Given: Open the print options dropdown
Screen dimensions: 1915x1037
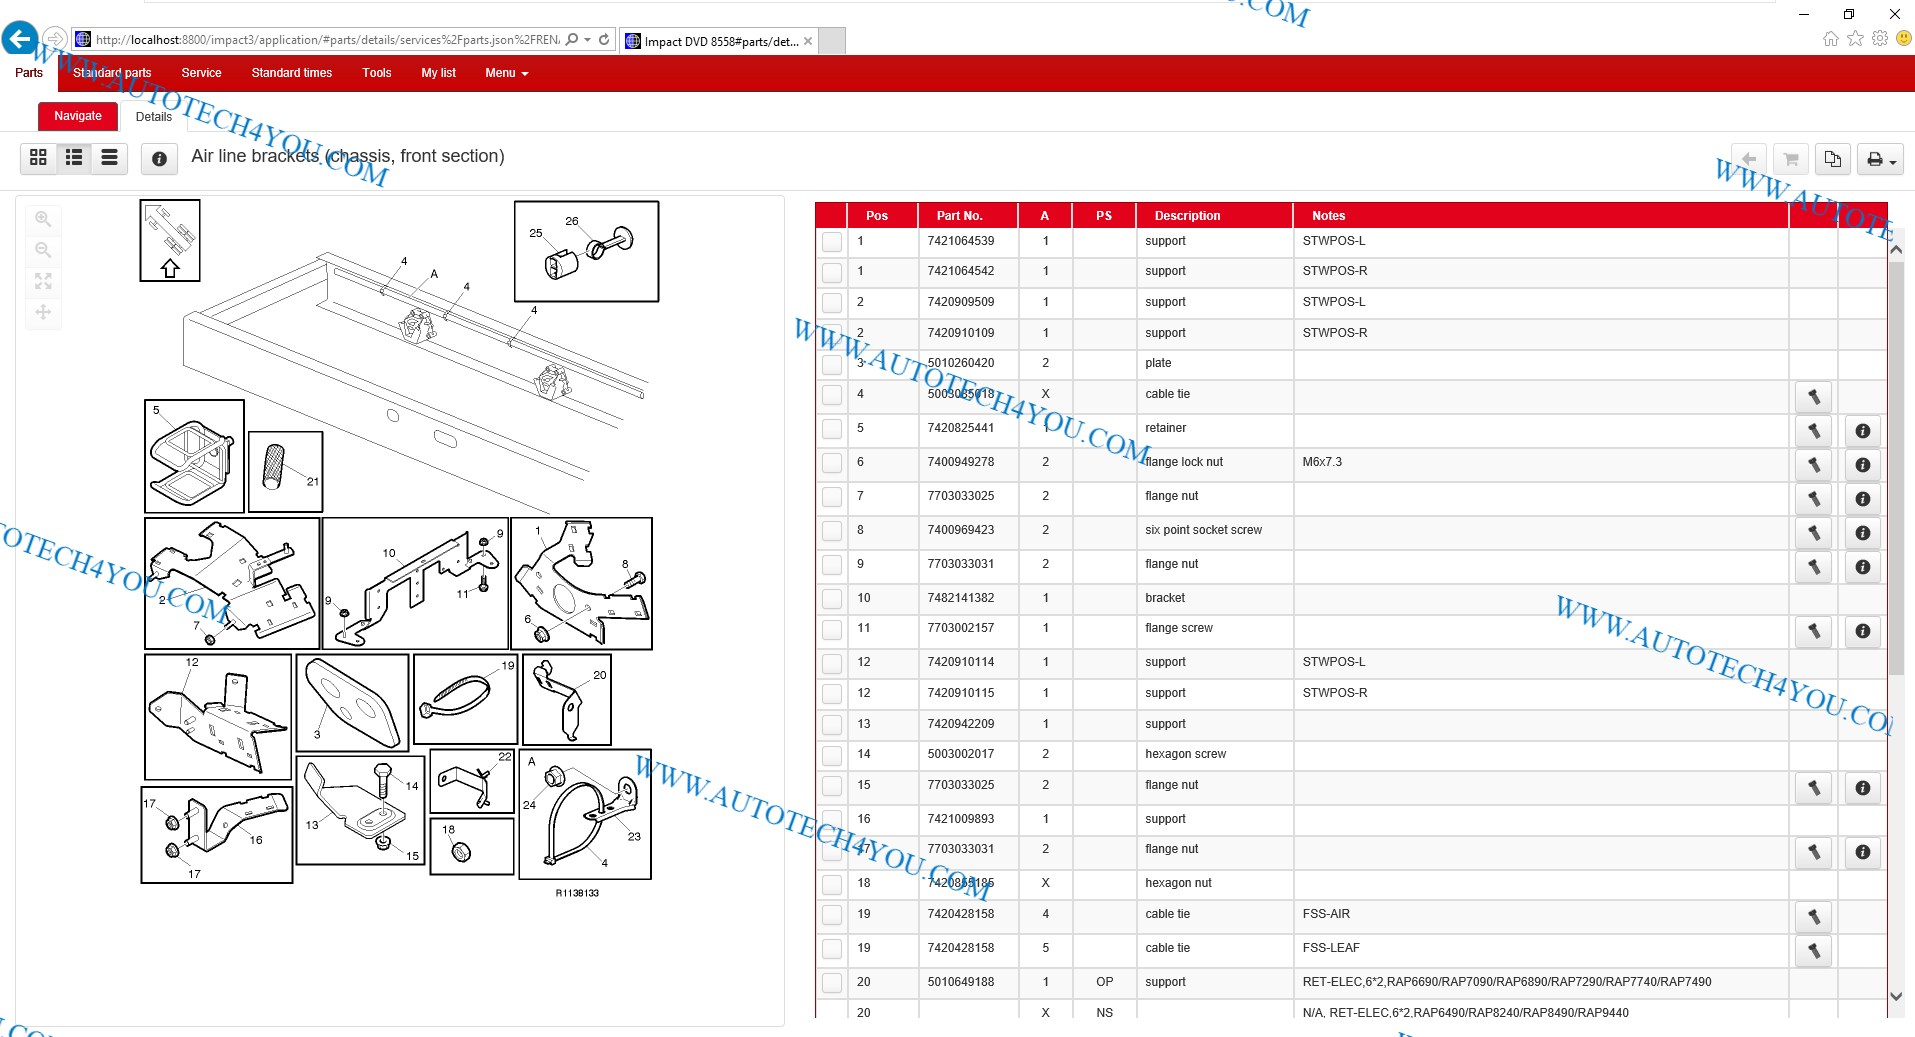Looking at the screenshot, I should pyautogui.click(x=1880, y=159).
